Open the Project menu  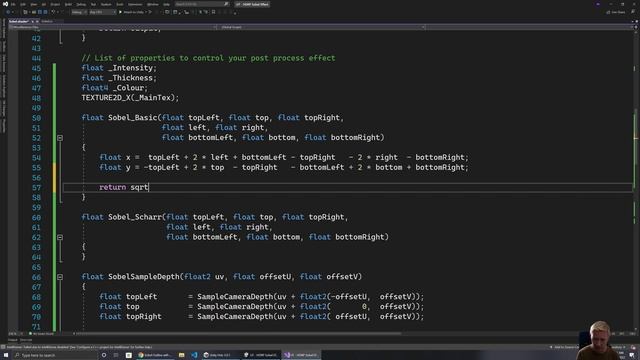coord(55,4)
